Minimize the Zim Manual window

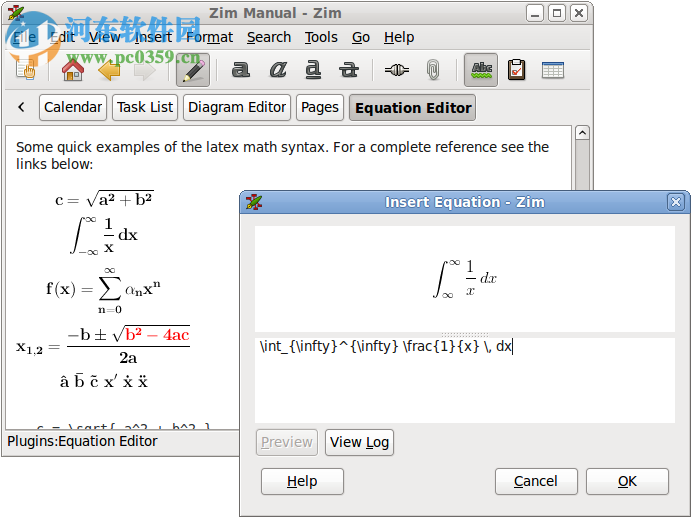pos(535,13)
